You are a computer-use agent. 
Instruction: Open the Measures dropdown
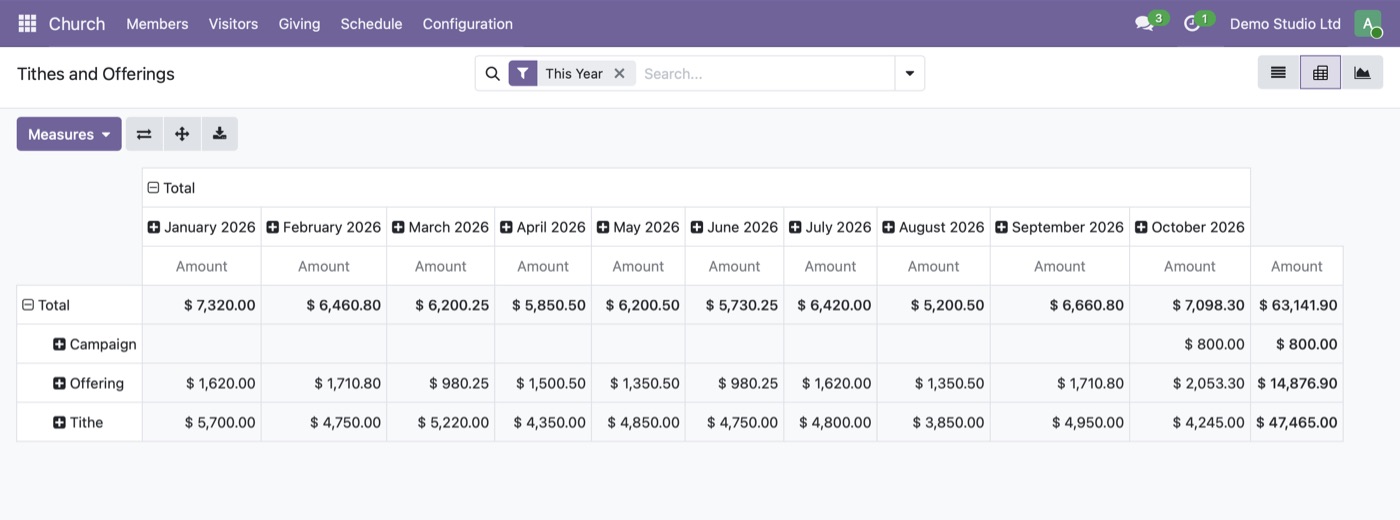69,134
